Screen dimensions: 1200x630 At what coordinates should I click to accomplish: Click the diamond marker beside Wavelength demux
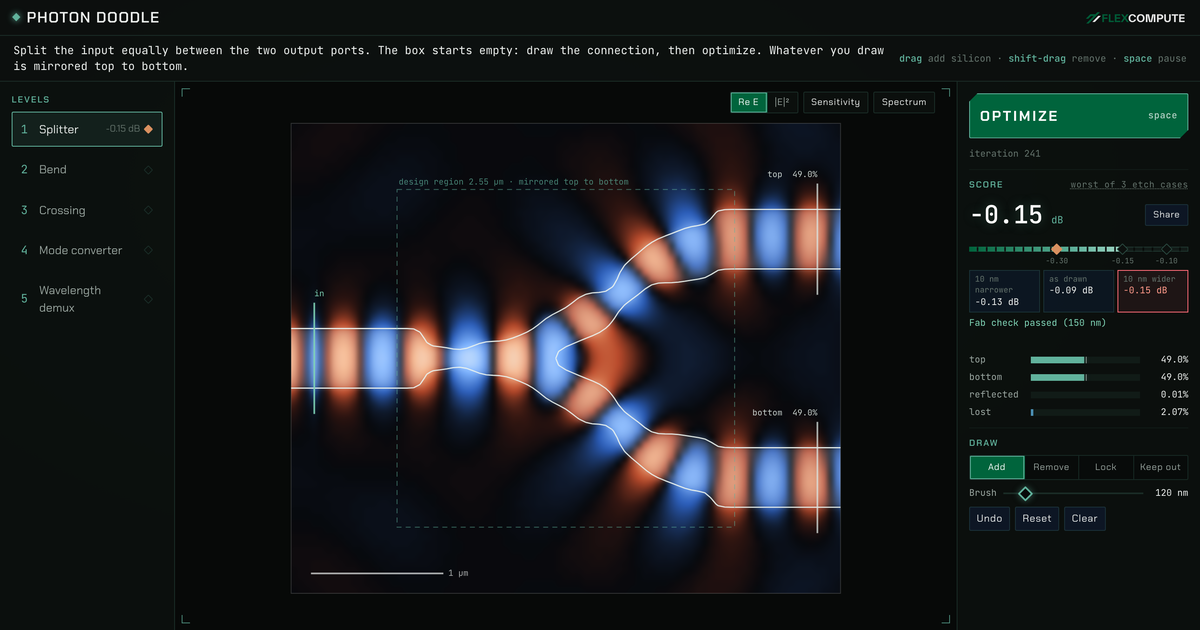[148, 299]
